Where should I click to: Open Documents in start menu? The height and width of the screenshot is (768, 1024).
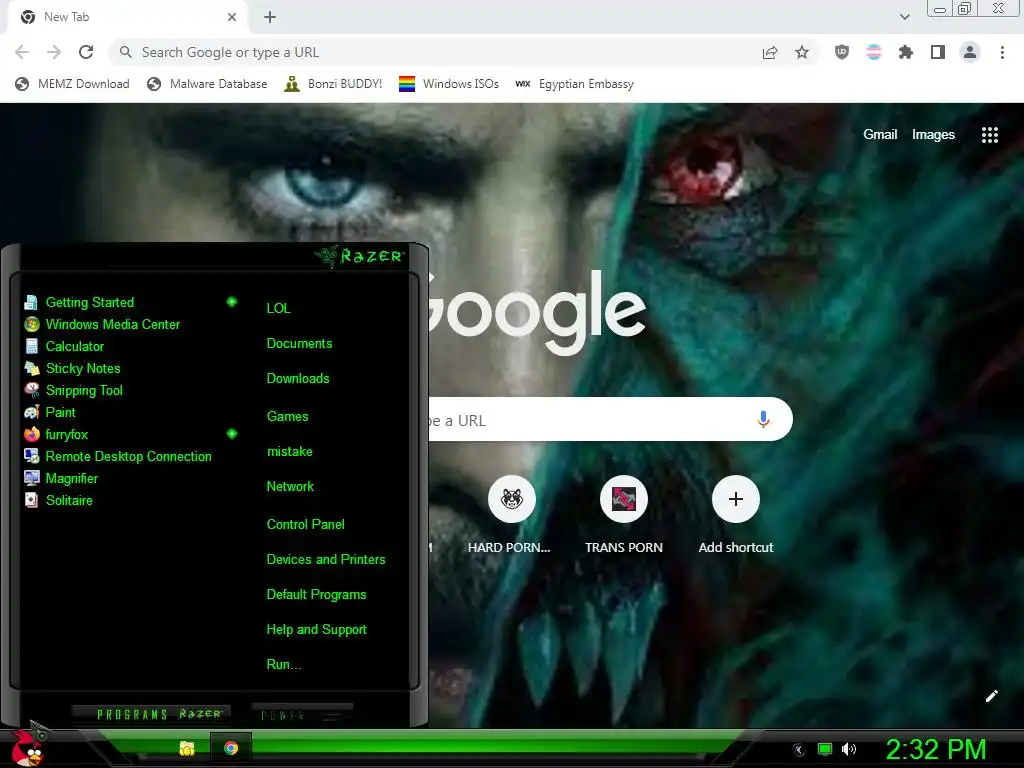click(x=299, y=344)
